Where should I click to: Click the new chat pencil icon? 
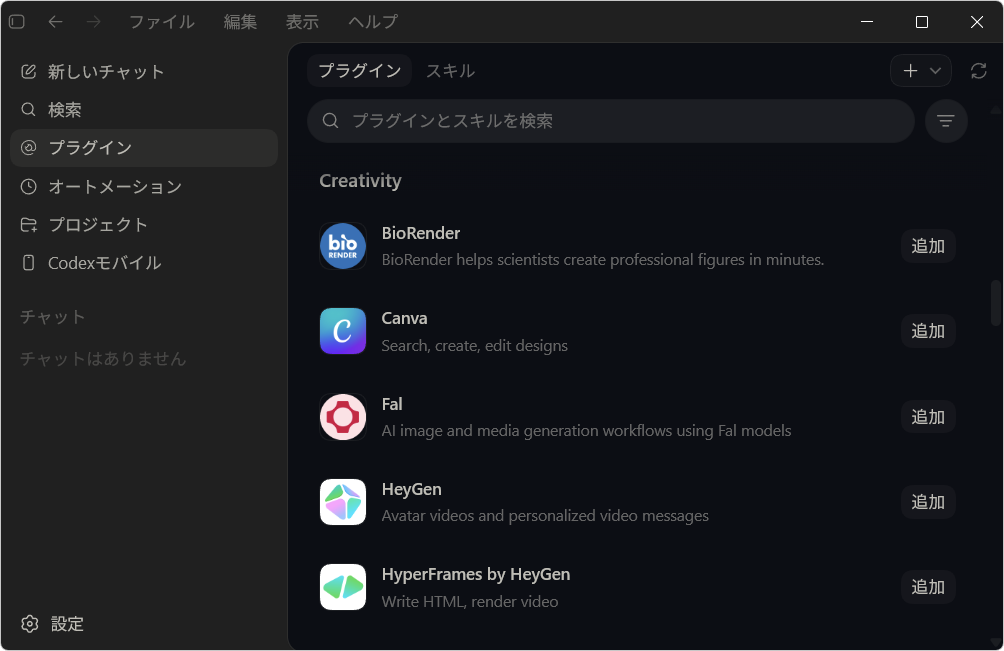tap(28, 71)
